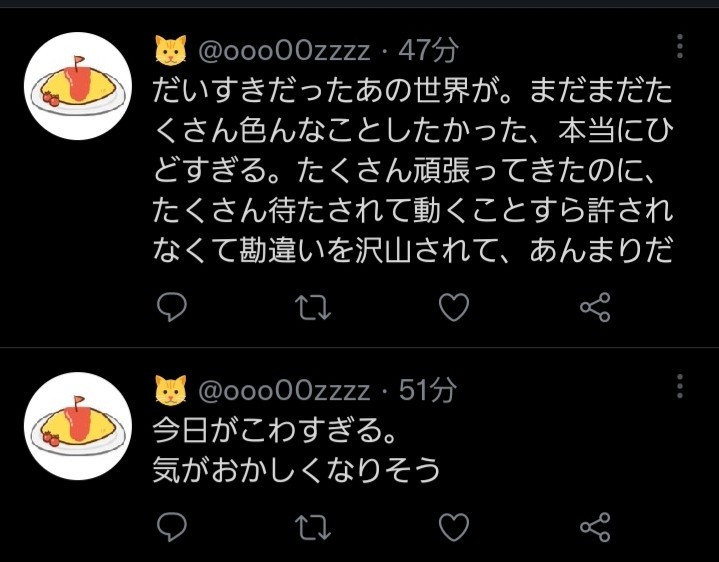The height and width of the screenshot is (562, 719).
Task: Open omurice profile picture on first tweet
Action: (x=78, y=86)
